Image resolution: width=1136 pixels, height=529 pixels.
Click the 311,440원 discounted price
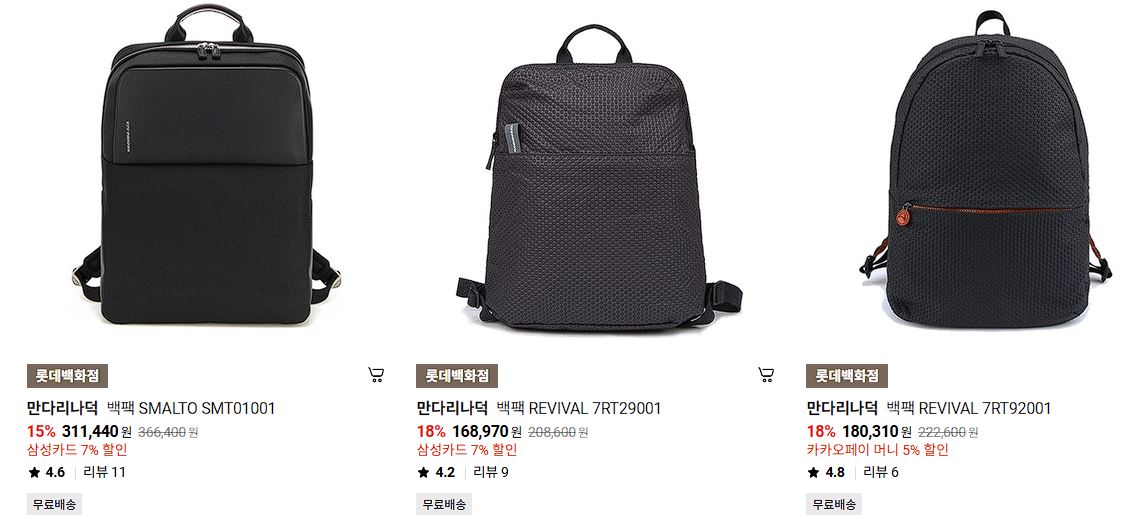pos(97,432)
